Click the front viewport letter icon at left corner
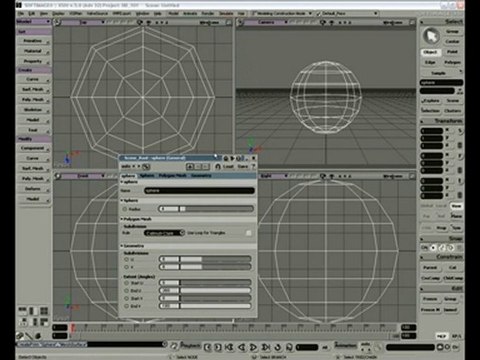Screen dimensions: 480x360 pos(57,176)
